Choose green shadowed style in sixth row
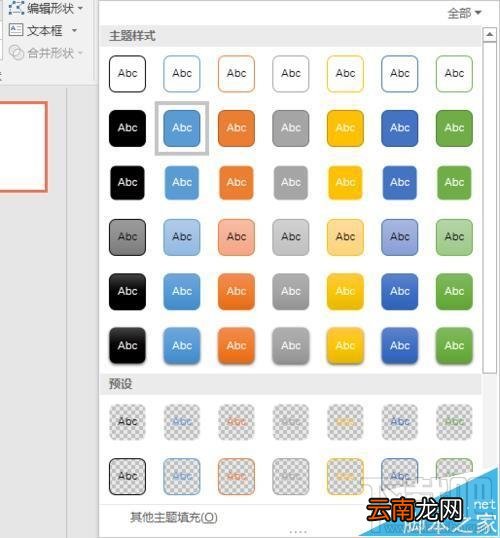500x538 pixels. pos(454,346)
